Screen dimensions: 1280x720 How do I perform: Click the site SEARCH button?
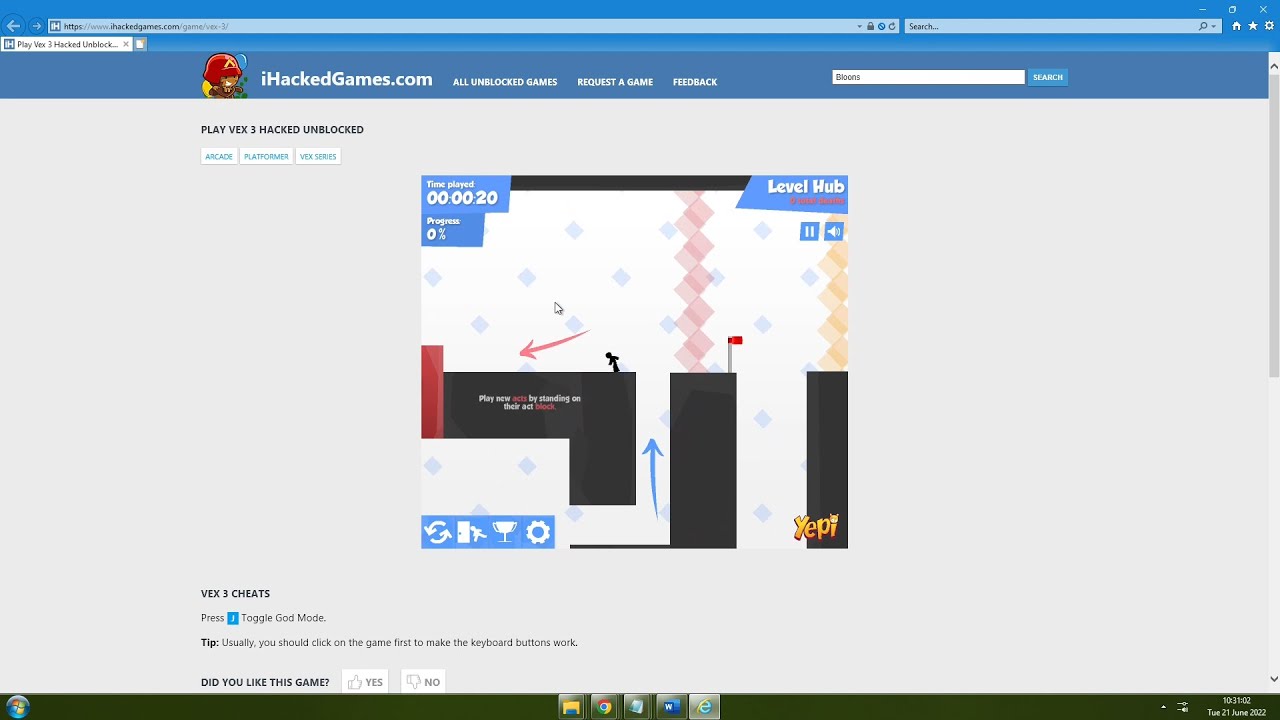coord(1048,77)
